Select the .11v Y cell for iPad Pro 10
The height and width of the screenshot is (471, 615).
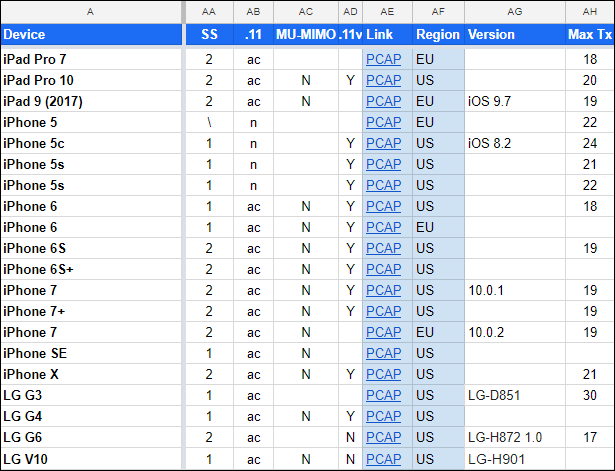click(x=351, y=80)
